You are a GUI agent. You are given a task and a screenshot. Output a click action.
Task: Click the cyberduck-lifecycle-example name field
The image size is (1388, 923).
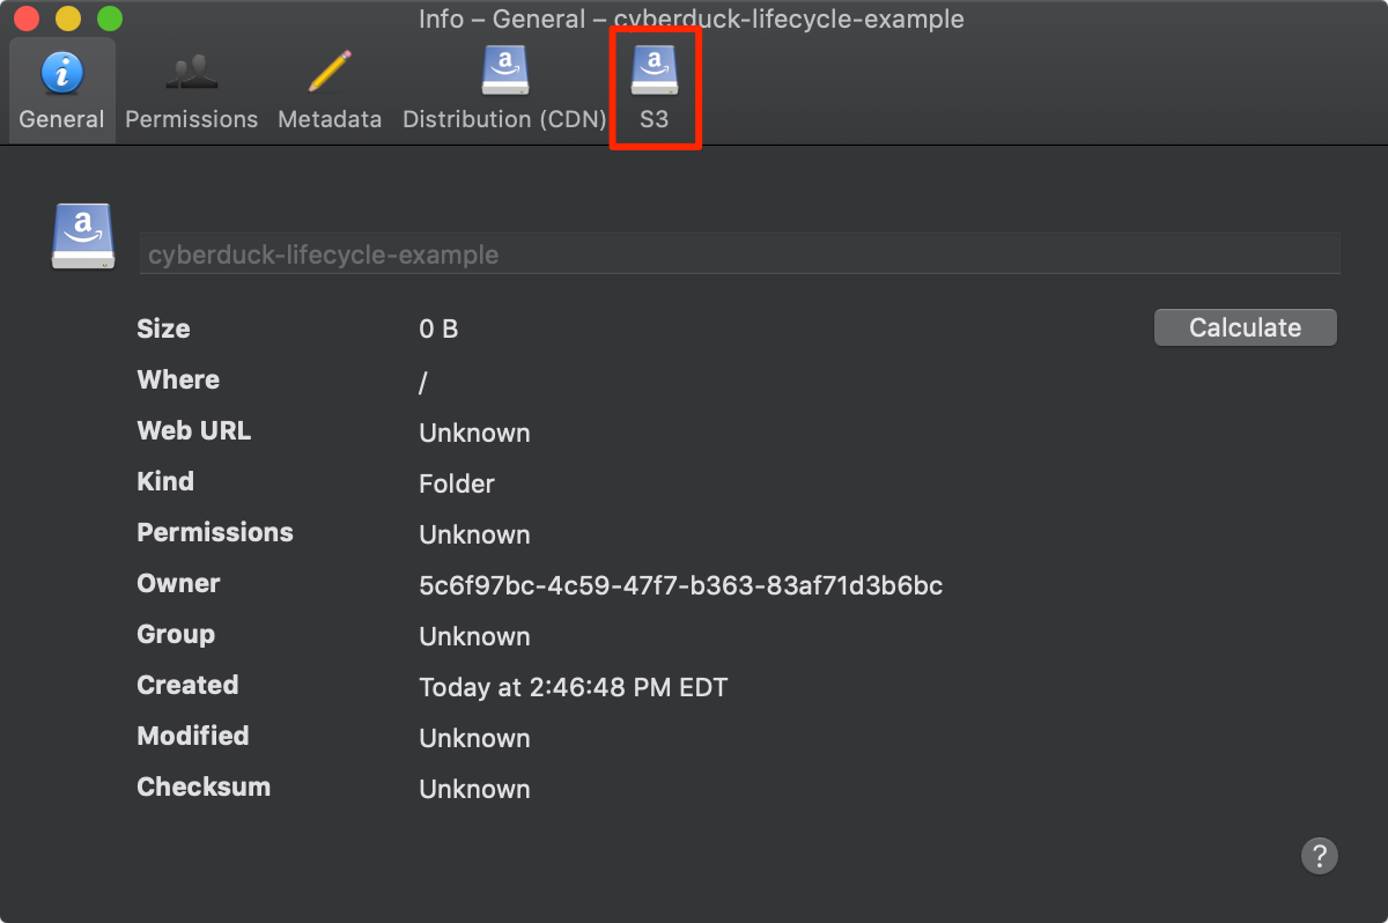[740, 253]
